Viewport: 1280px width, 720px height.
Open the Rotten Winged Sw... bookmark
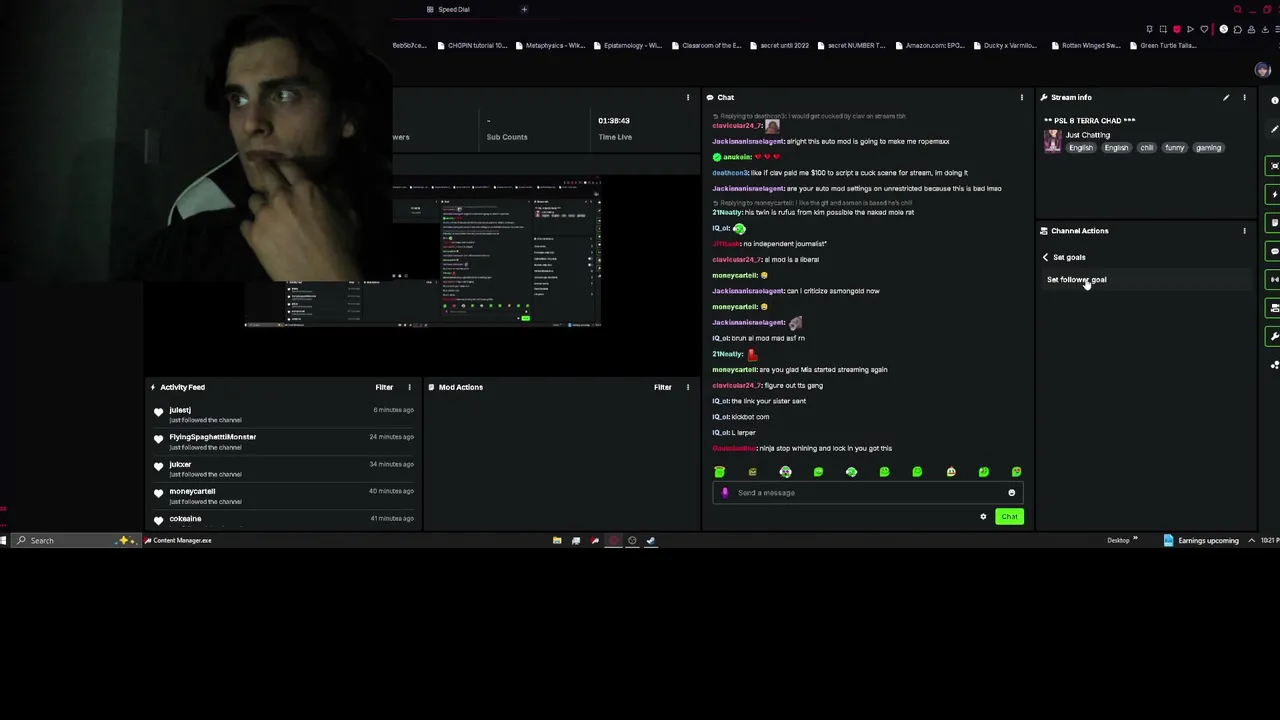point(1085,45)
